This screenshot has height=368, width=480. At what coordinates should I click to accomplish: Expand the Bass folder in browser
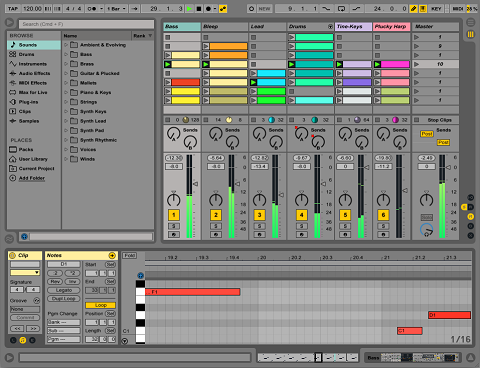66,54
